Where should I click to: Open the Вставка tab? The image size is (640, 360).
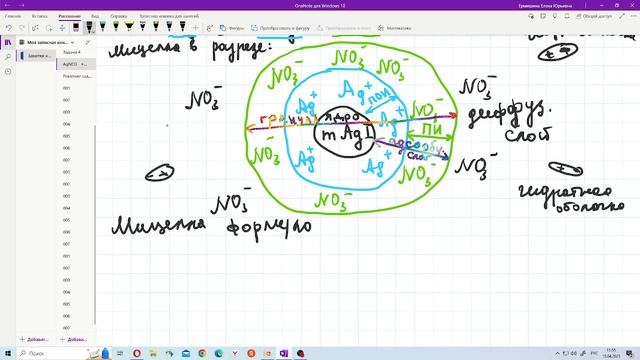coord(40,16)
